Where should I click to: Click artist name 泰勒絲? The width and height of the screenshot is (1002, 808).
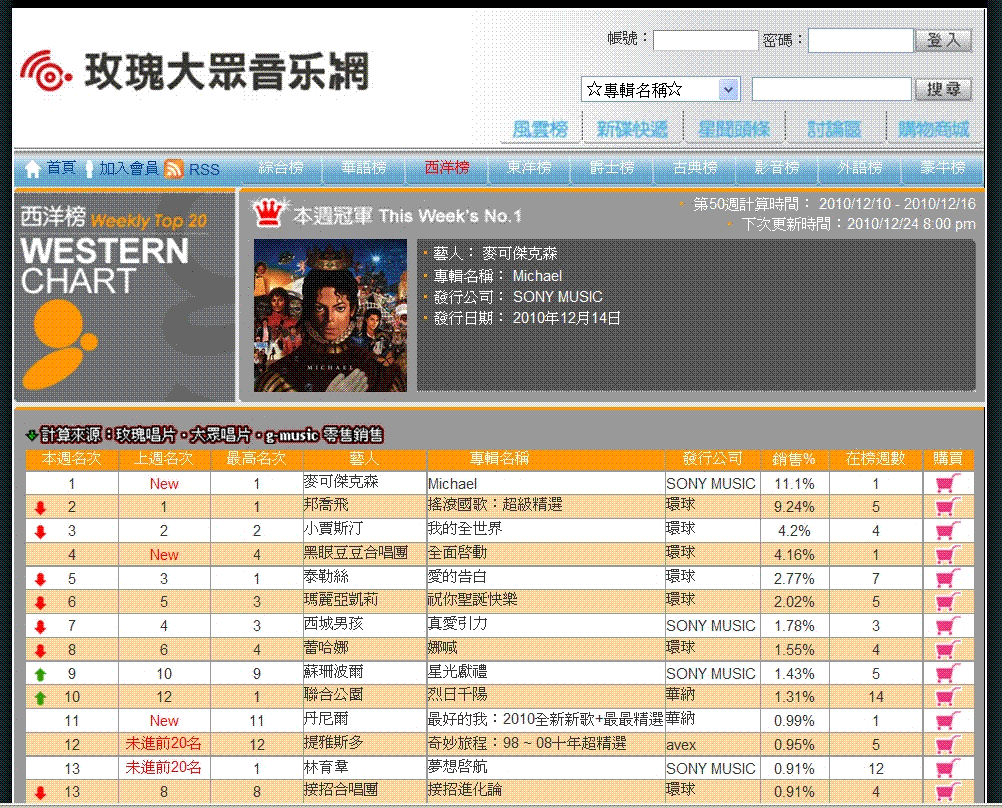tap(326, 576)
